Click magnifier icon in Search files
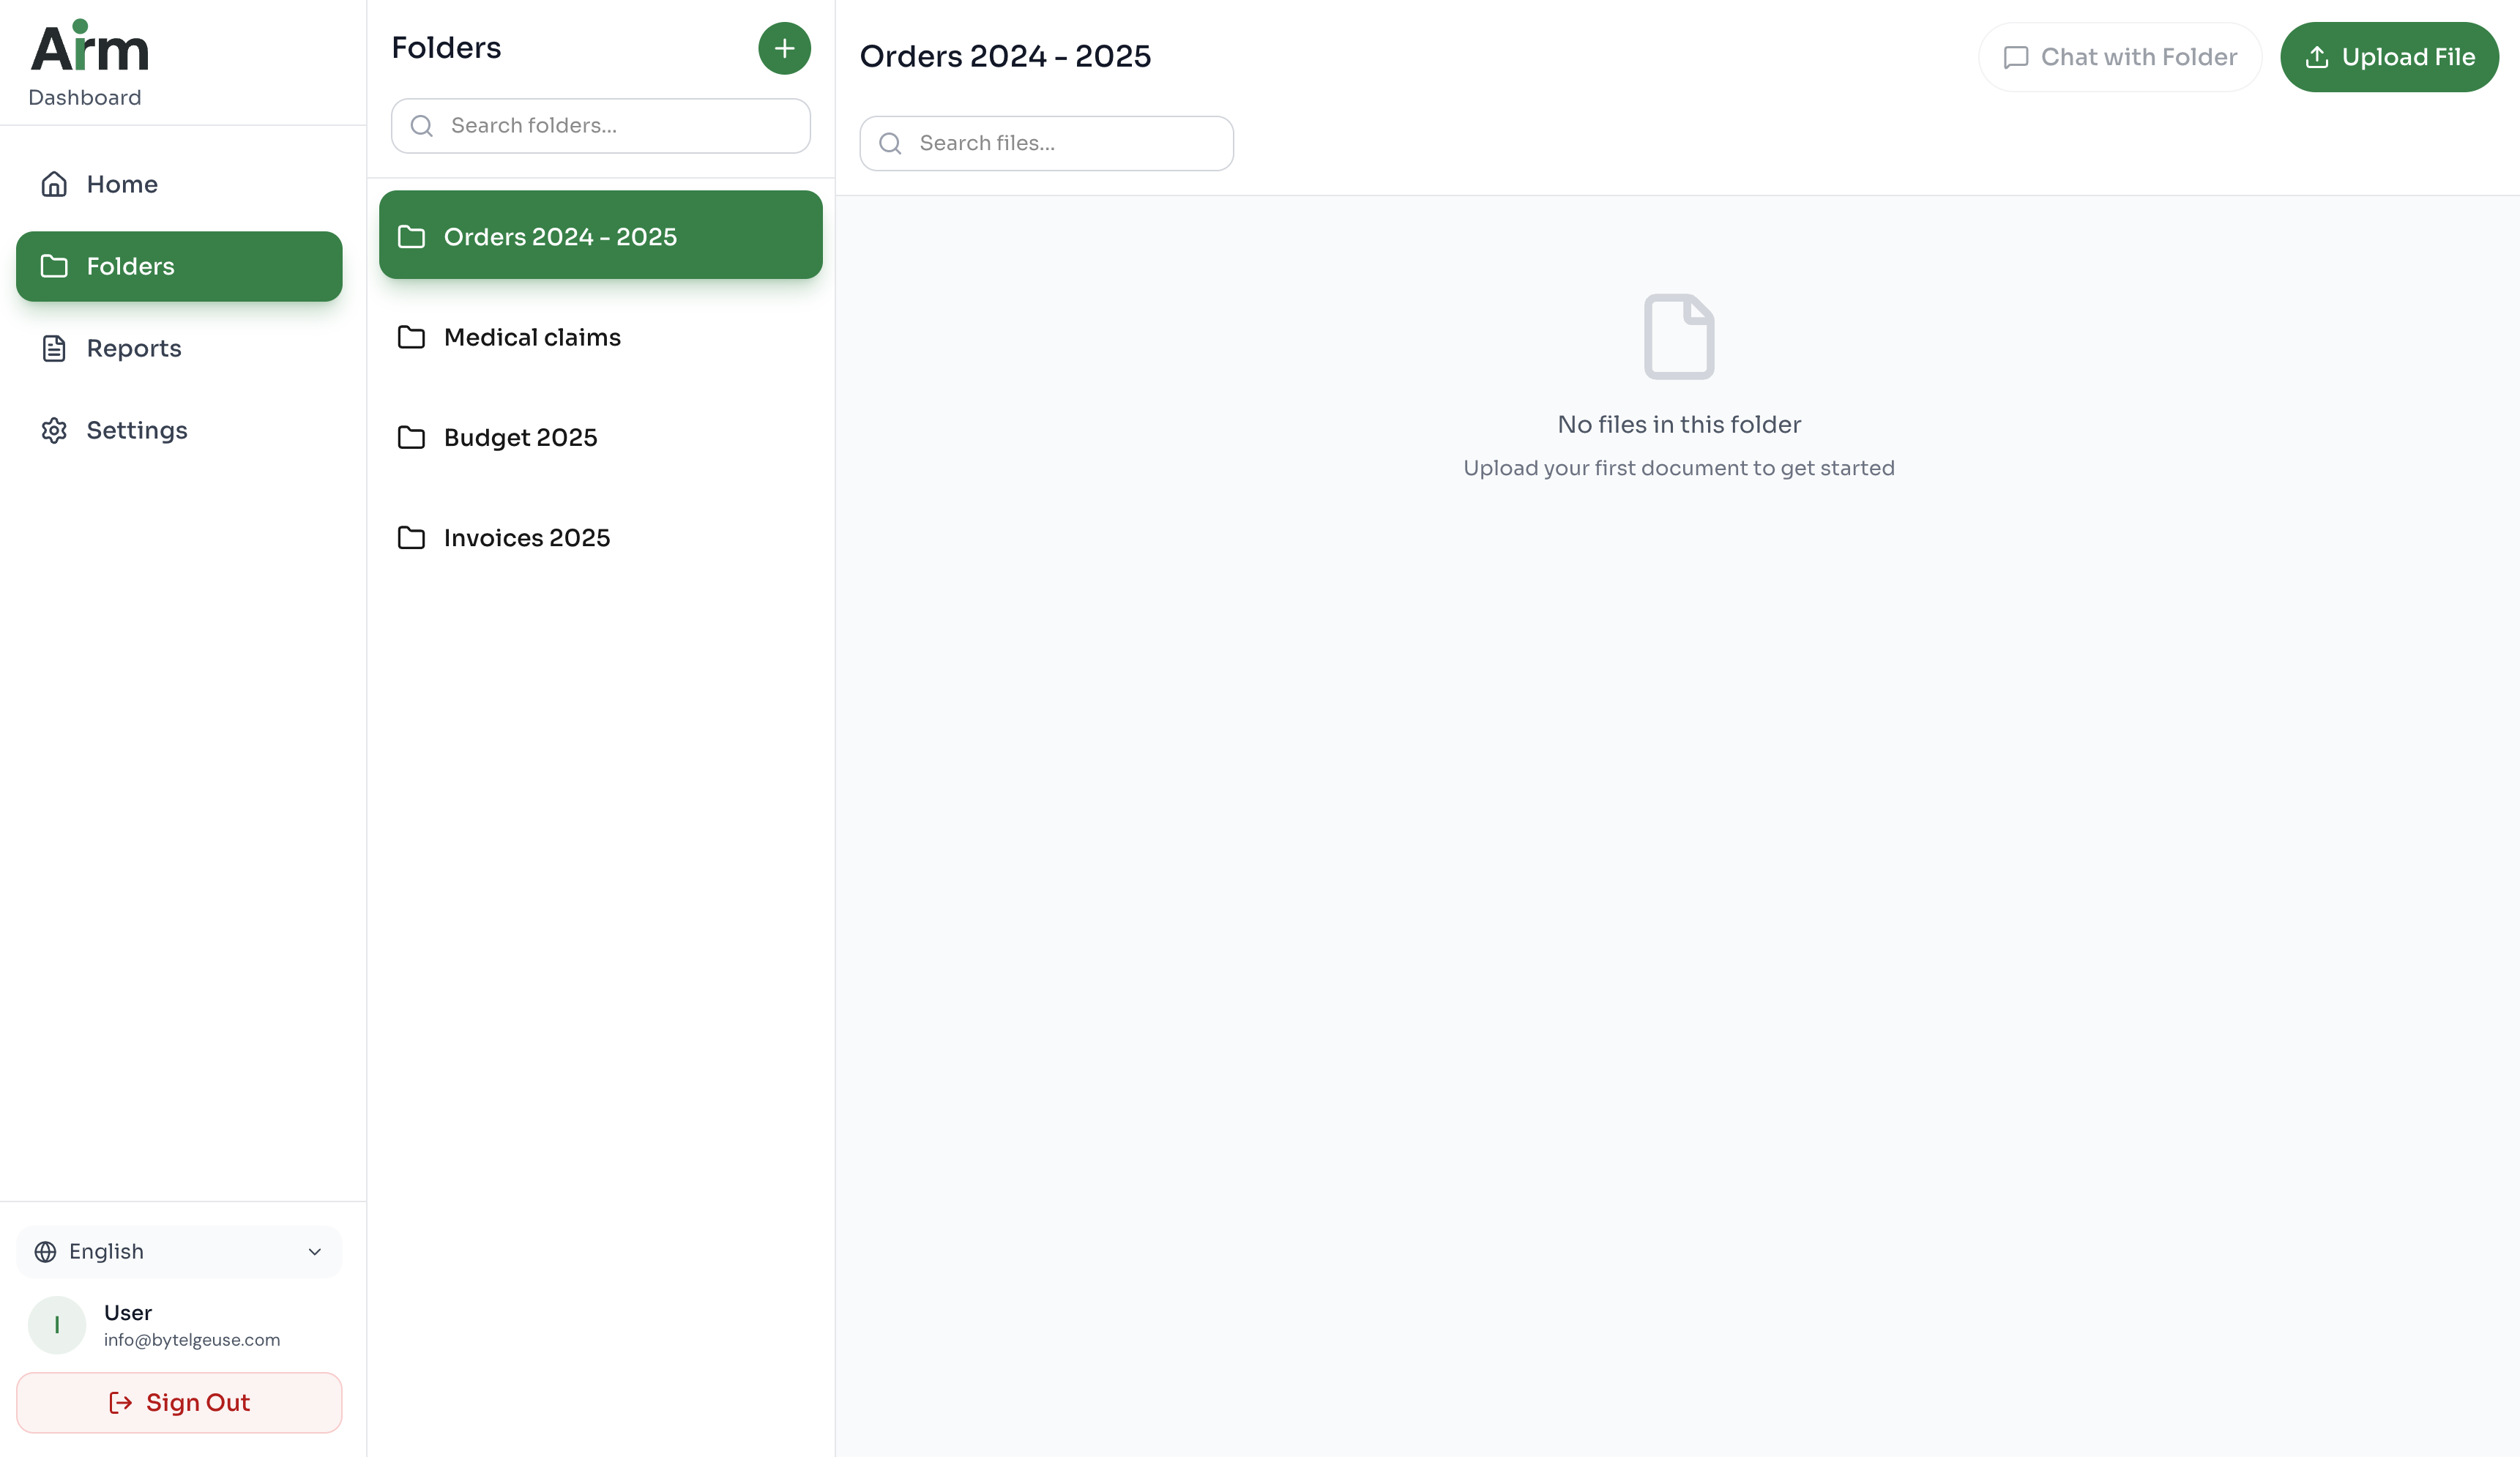Image resolution: width=2520 pixels, height=1457 pixels. (x=890, y=144)
